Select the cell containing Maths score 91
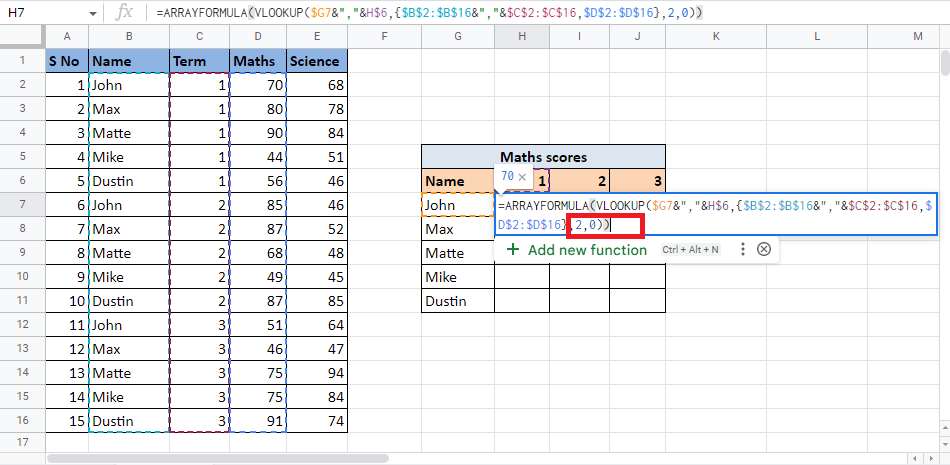The width and height of the screenshot is (950, 465). point(257,421)
